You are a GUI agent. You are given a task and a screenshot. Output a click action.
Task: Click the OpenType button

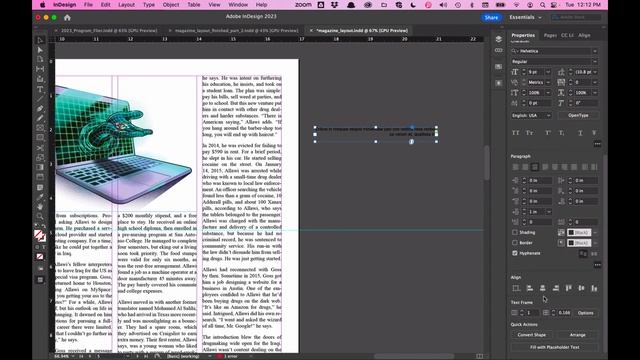pos(578,116)
